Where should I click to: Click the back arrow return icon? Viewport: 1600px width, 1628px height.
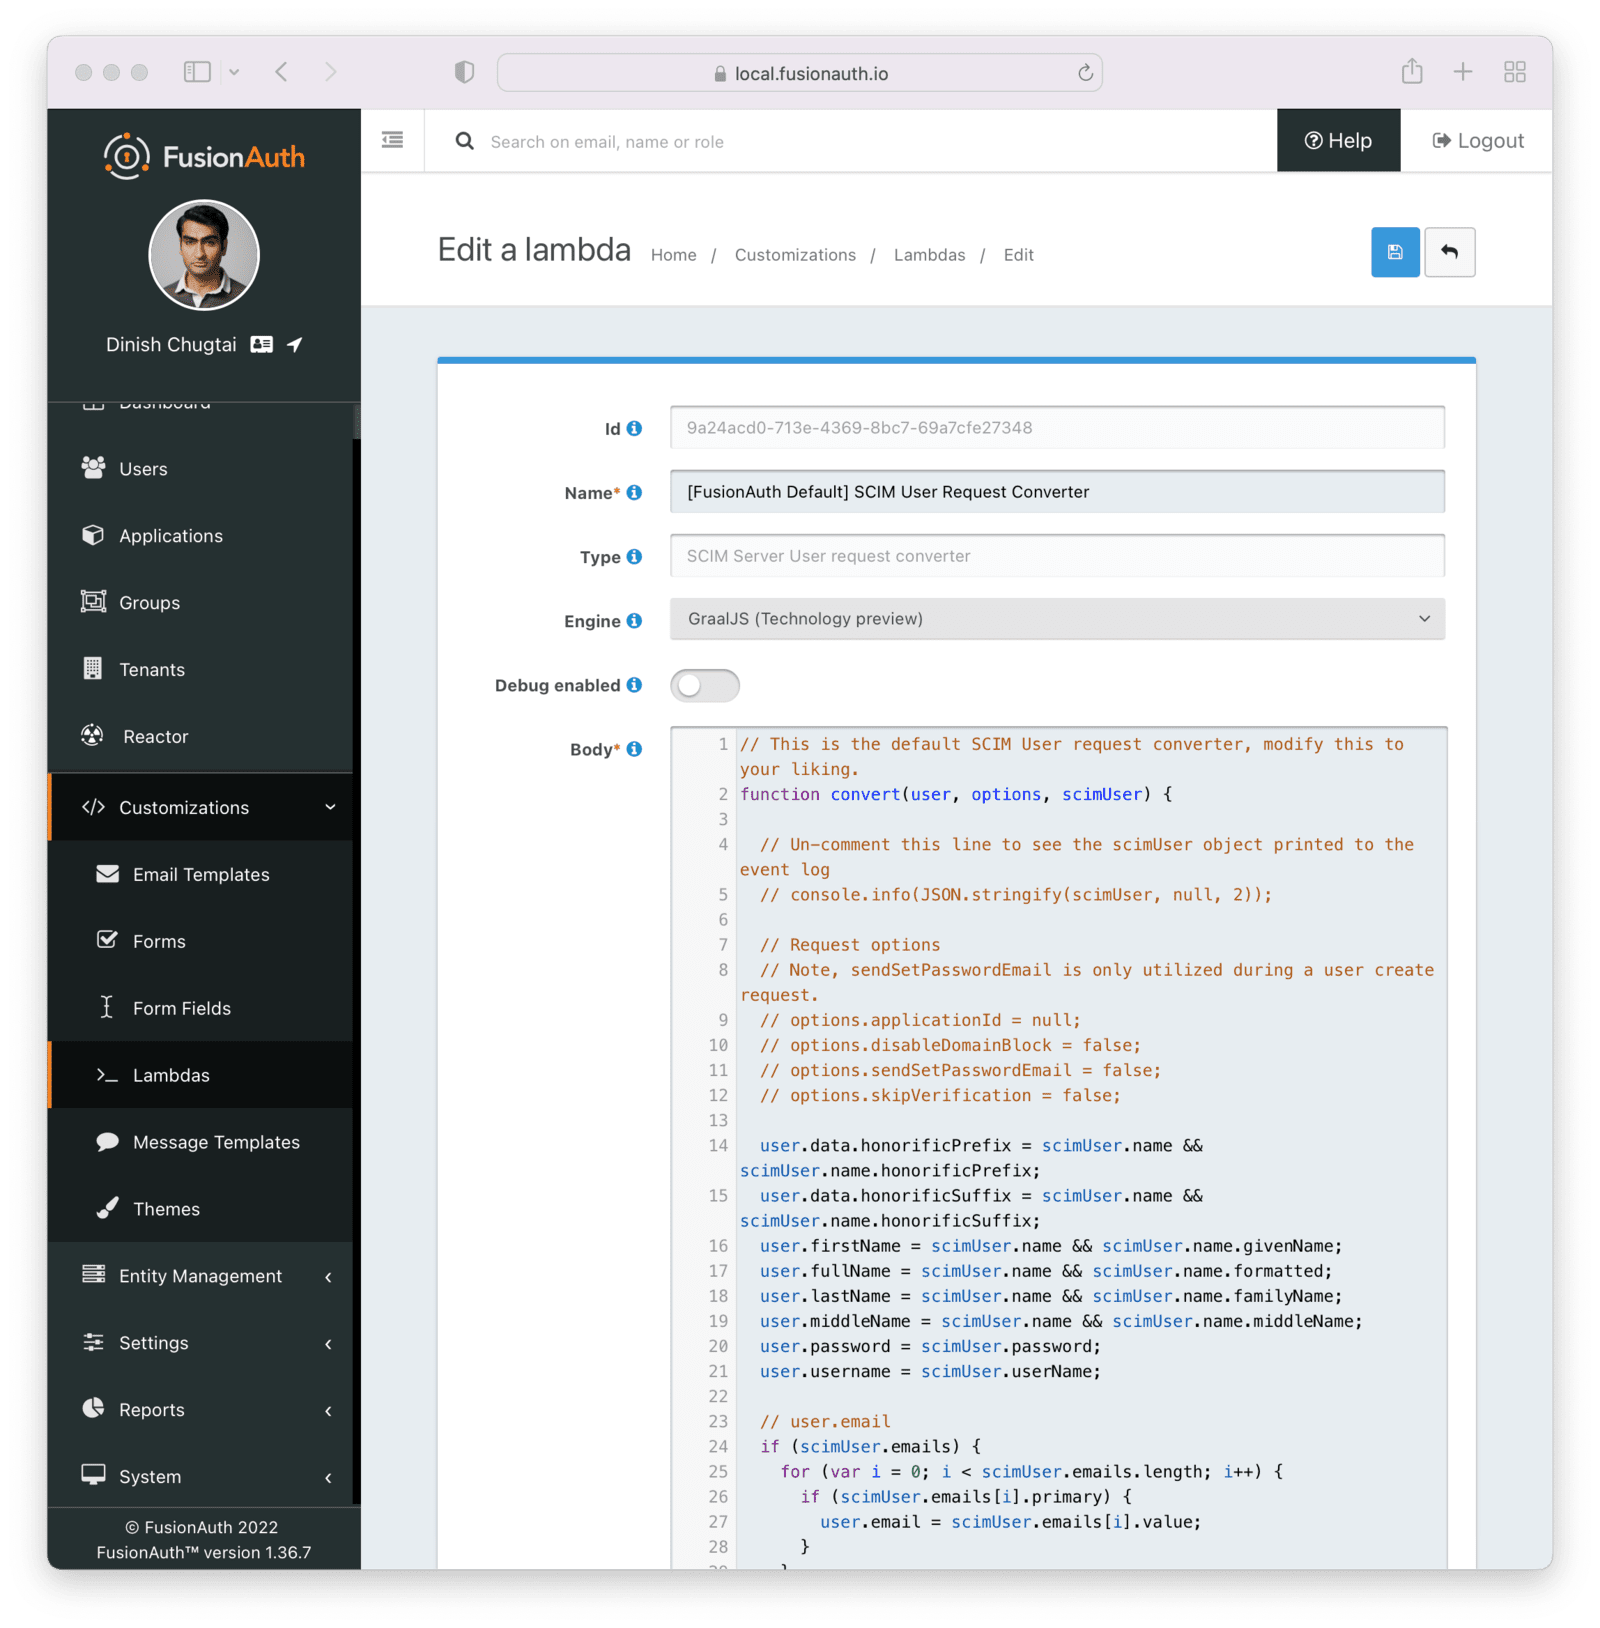click(1449, 252)
